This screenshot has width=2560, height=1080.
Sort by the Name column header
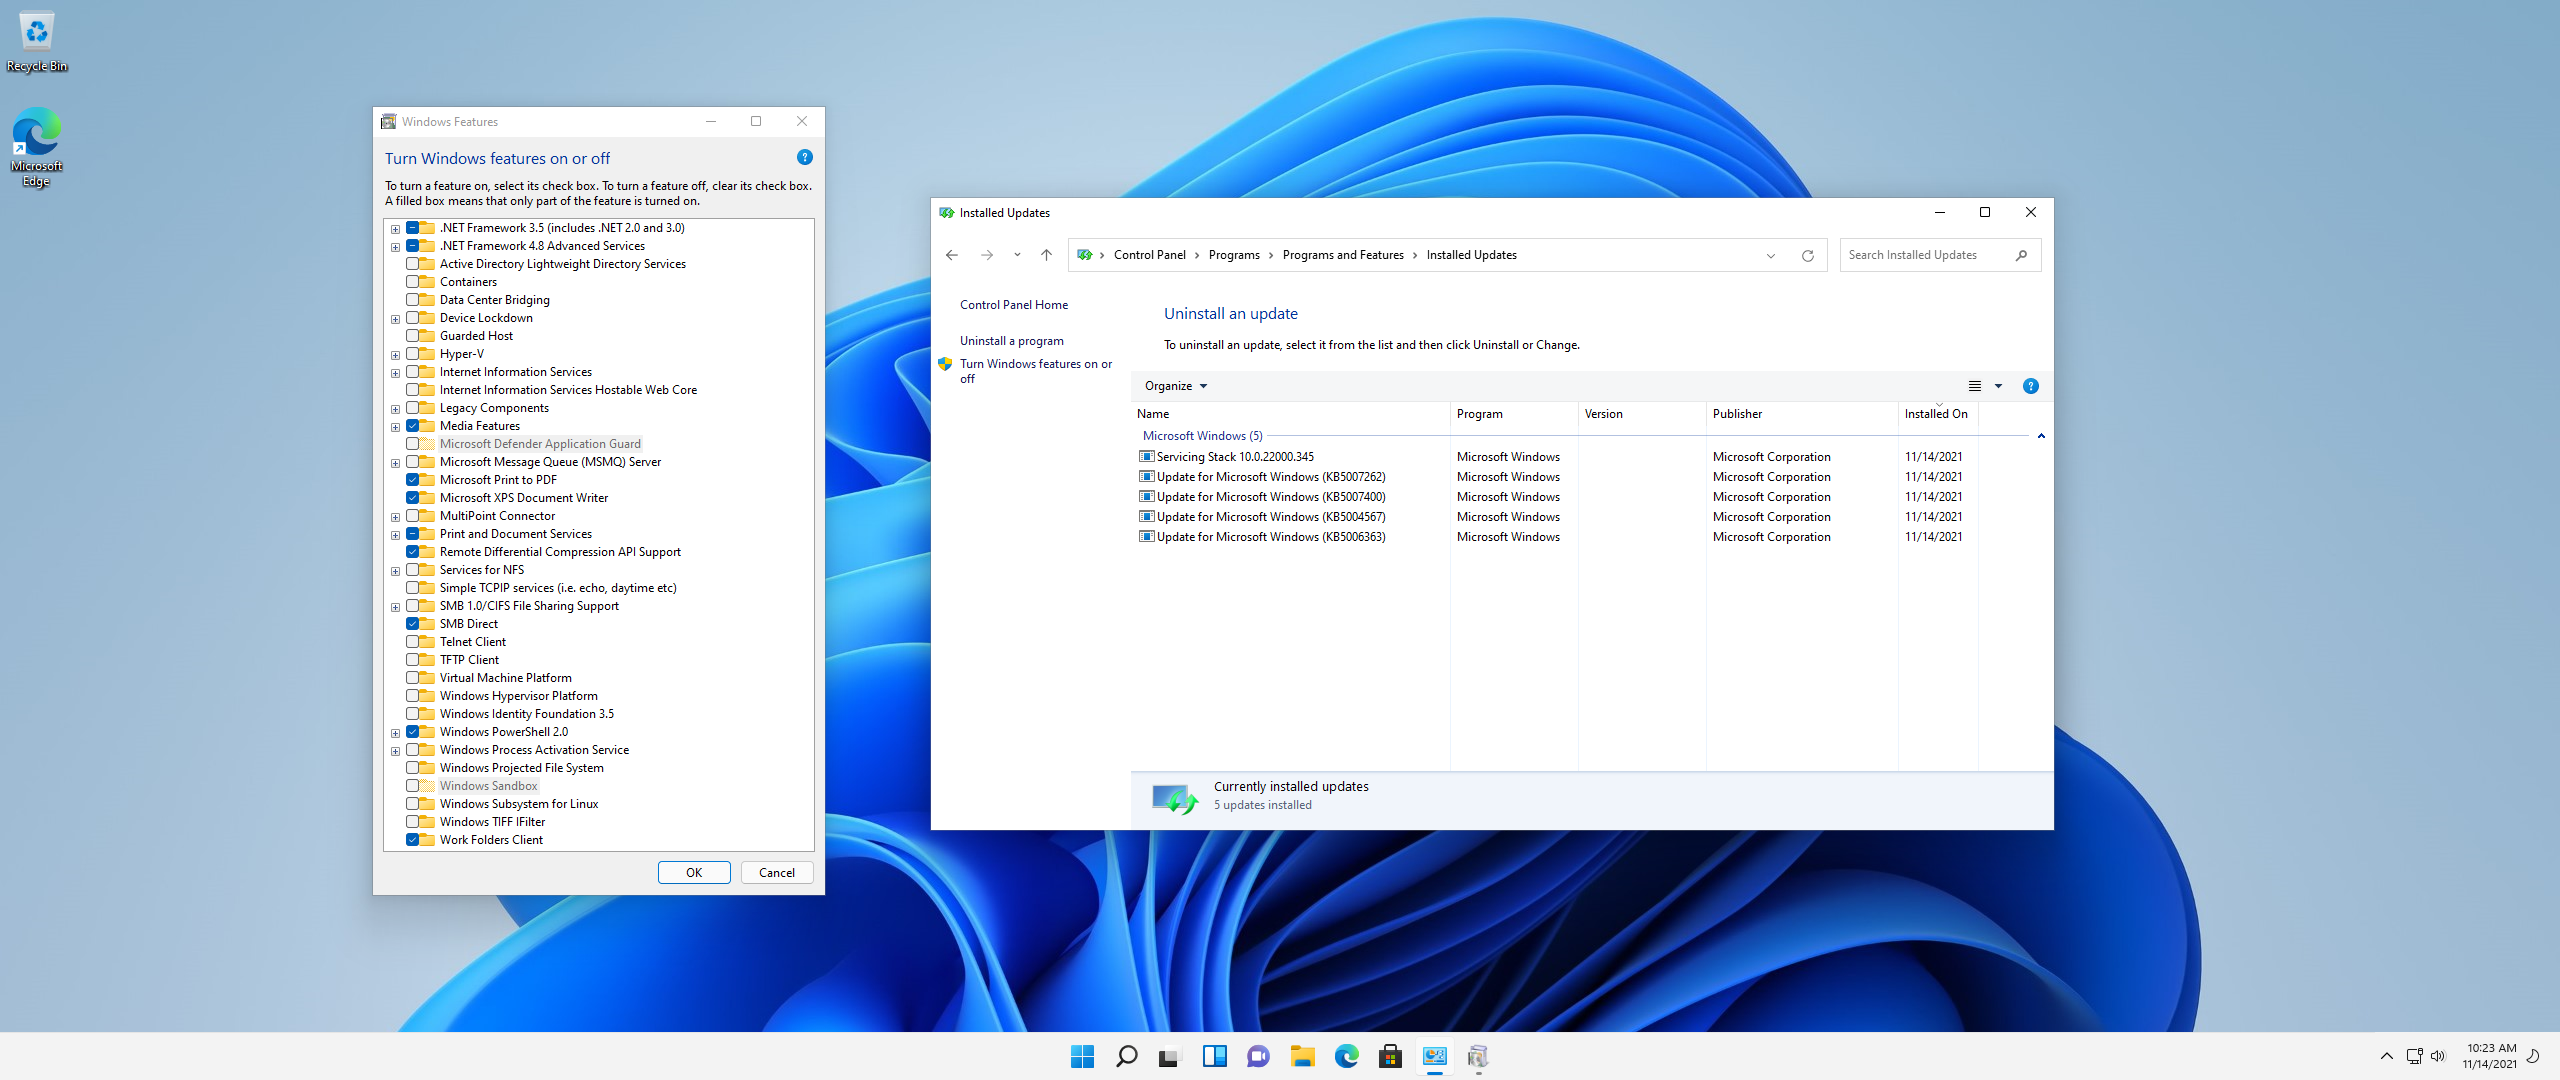[1290, 414]
